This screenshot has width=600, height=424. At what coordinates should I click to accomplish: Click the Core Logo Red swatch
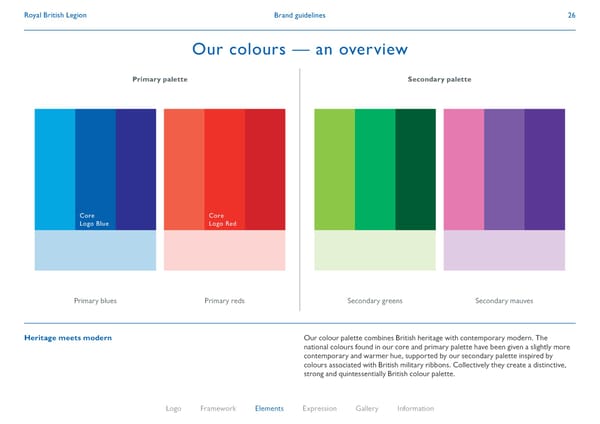coord(224,170)
